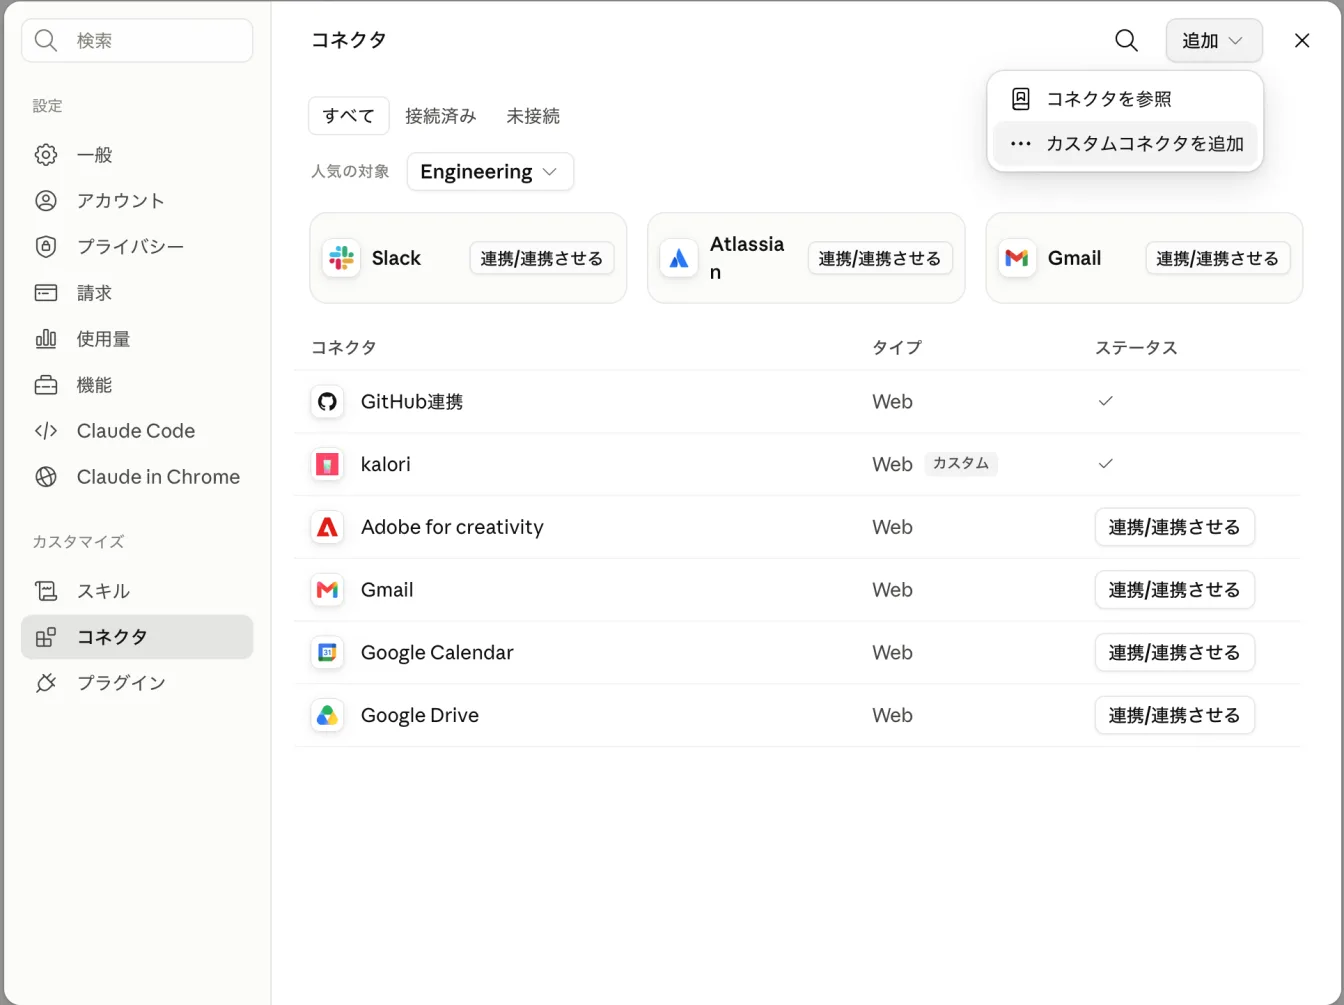This screenshot has width=1344, height=1005.
Task: Focus the 検索 input field
Action: [137, 41]
